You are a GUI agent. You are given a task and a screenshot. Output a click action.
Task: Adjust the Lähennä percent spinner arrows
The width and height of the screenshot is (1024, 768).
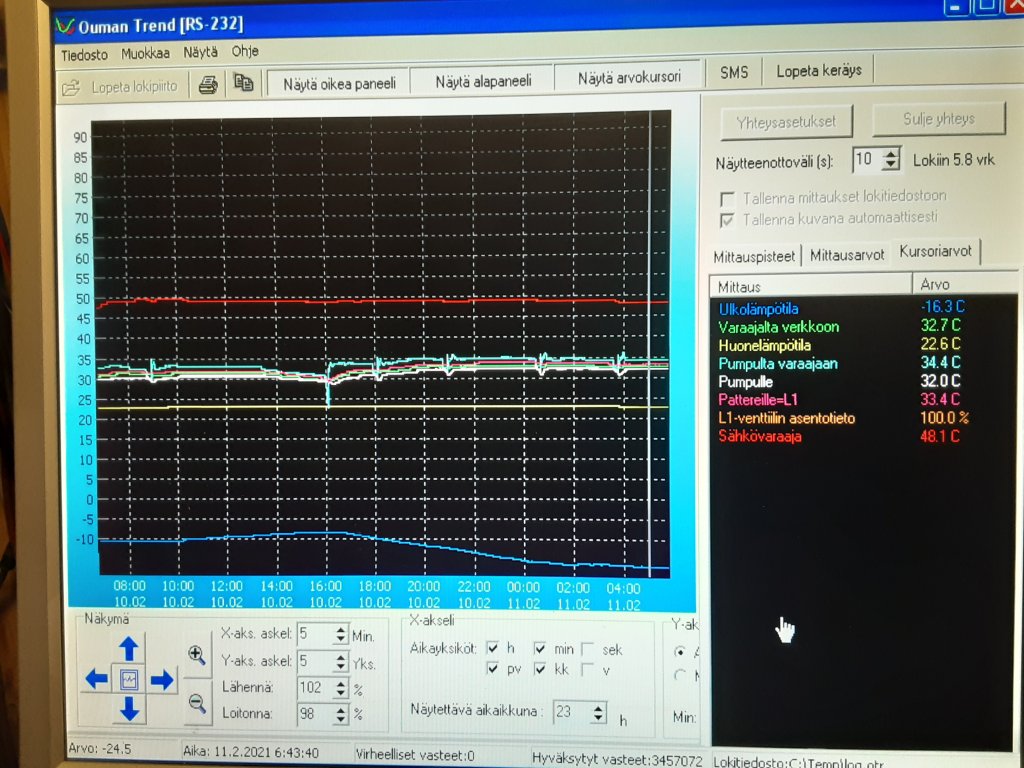click(340, 688)
